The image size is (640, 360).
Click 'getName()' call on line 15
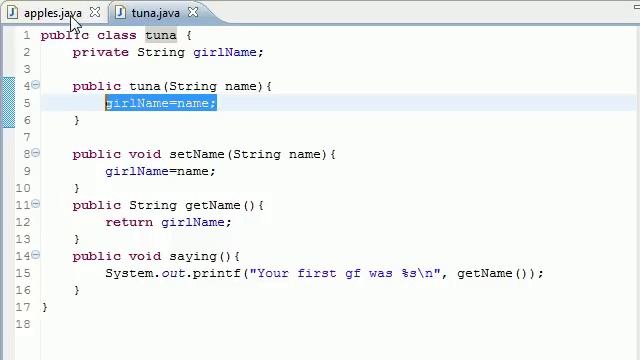point(493,273)
